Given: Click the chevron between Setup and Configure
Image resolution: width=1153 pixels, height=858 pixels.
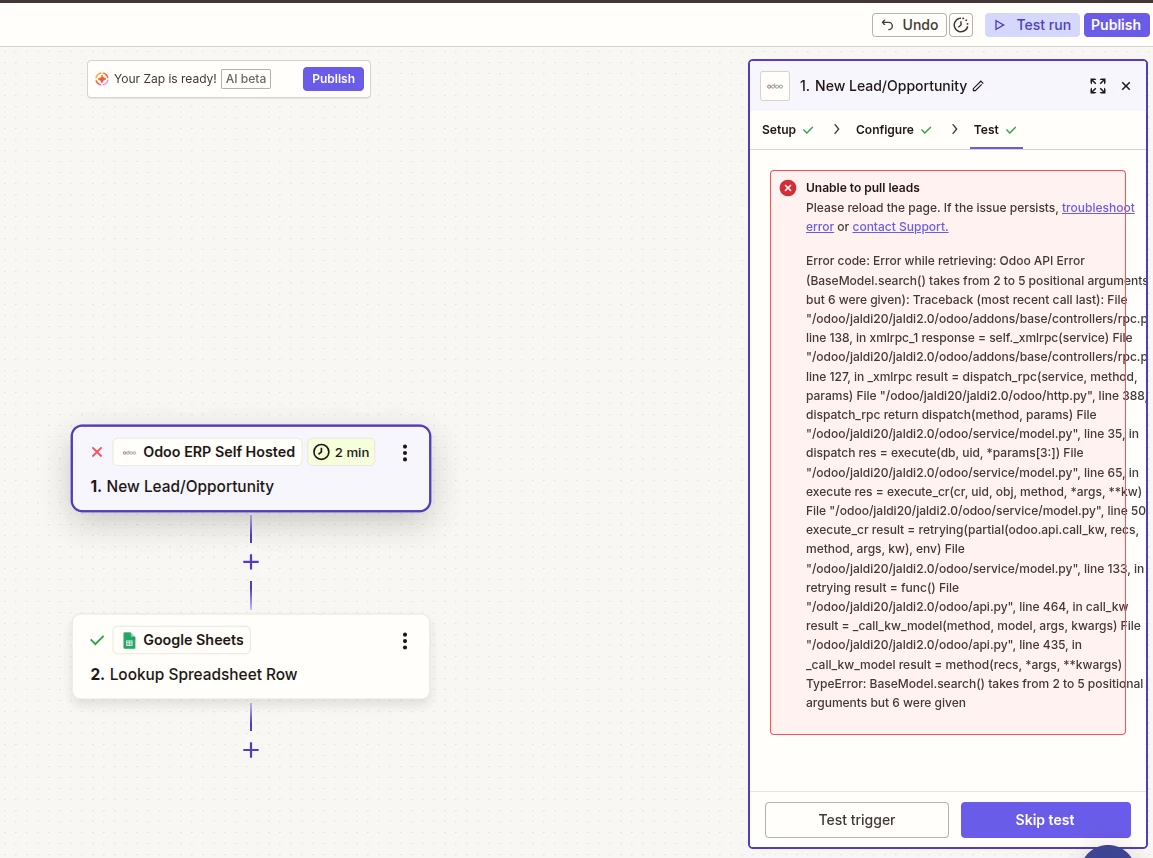Looking at the screenshot, I should [x=836, y=129].
